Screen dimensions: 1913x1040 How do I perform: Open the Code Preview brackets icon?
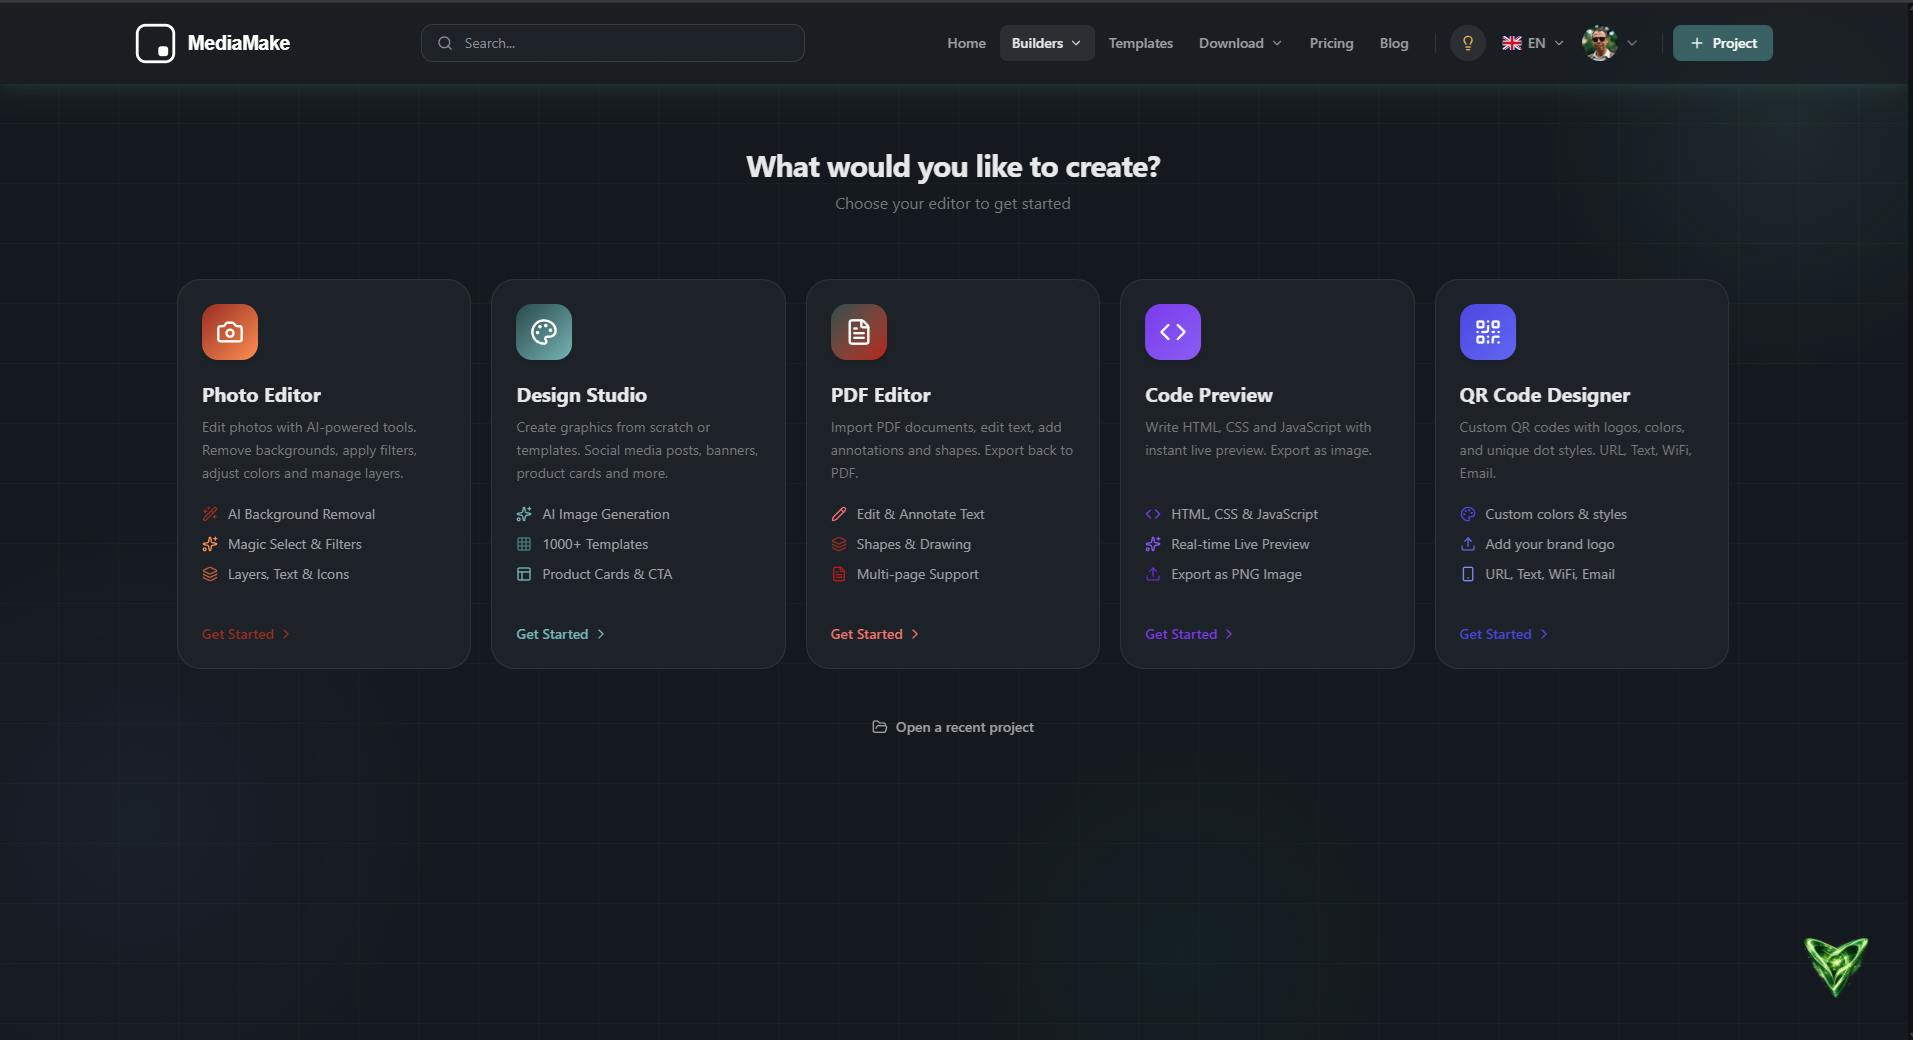(x=1173, y=332)
